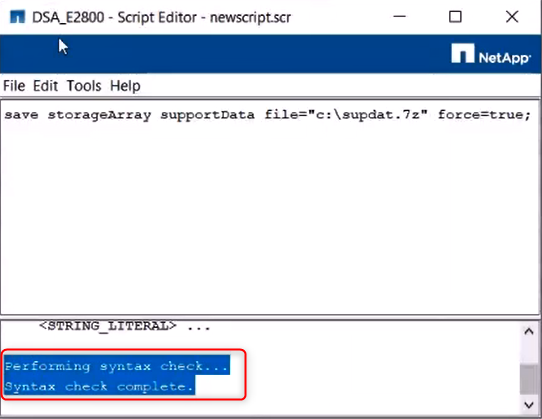Click the 'Performing syntax check...' output line
This screenshot has width=542, height=419.
click(x=117, y=366)
